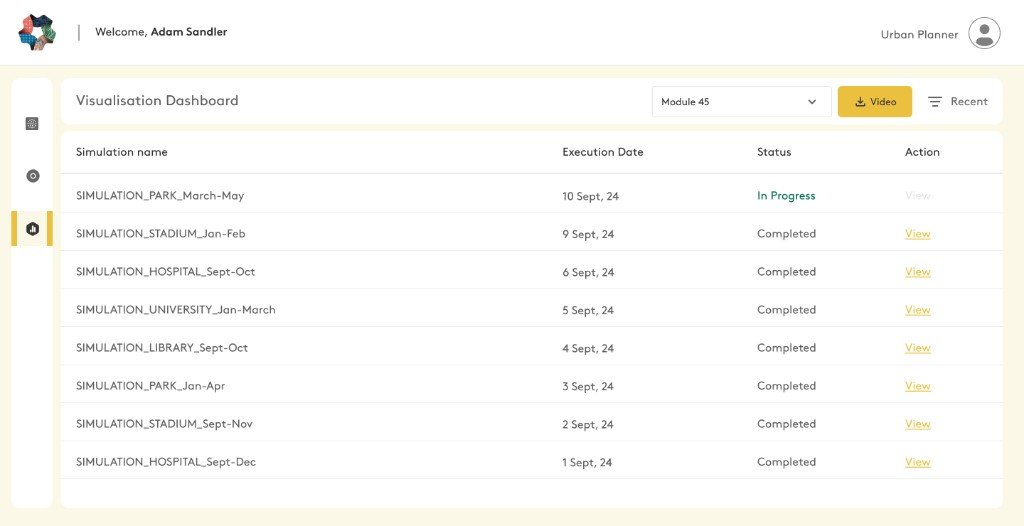Select SIMULATION_HOSPITAL_Sept-Oct name
Screen dimensions: 1024x526
pyautogui.click(x=165, y=271)
